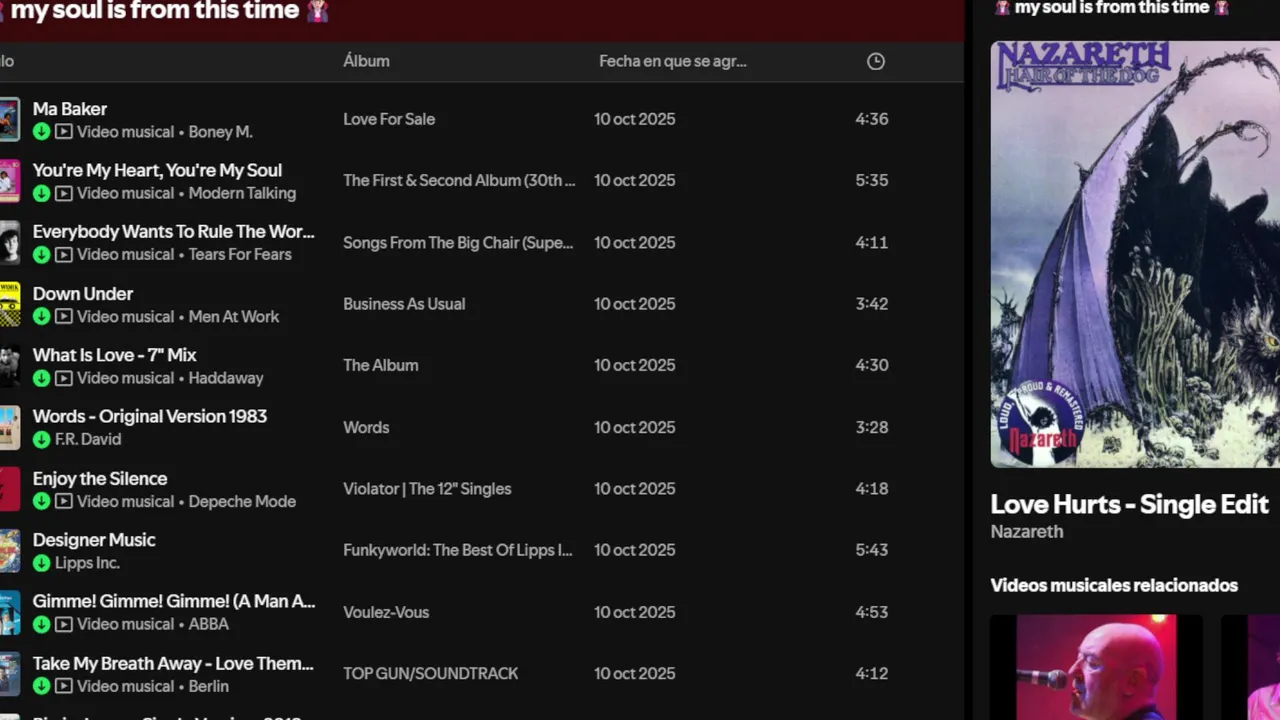Click music video icon on Ma Baker row
Screen dimensions: 1280x720
pos(64,131)
